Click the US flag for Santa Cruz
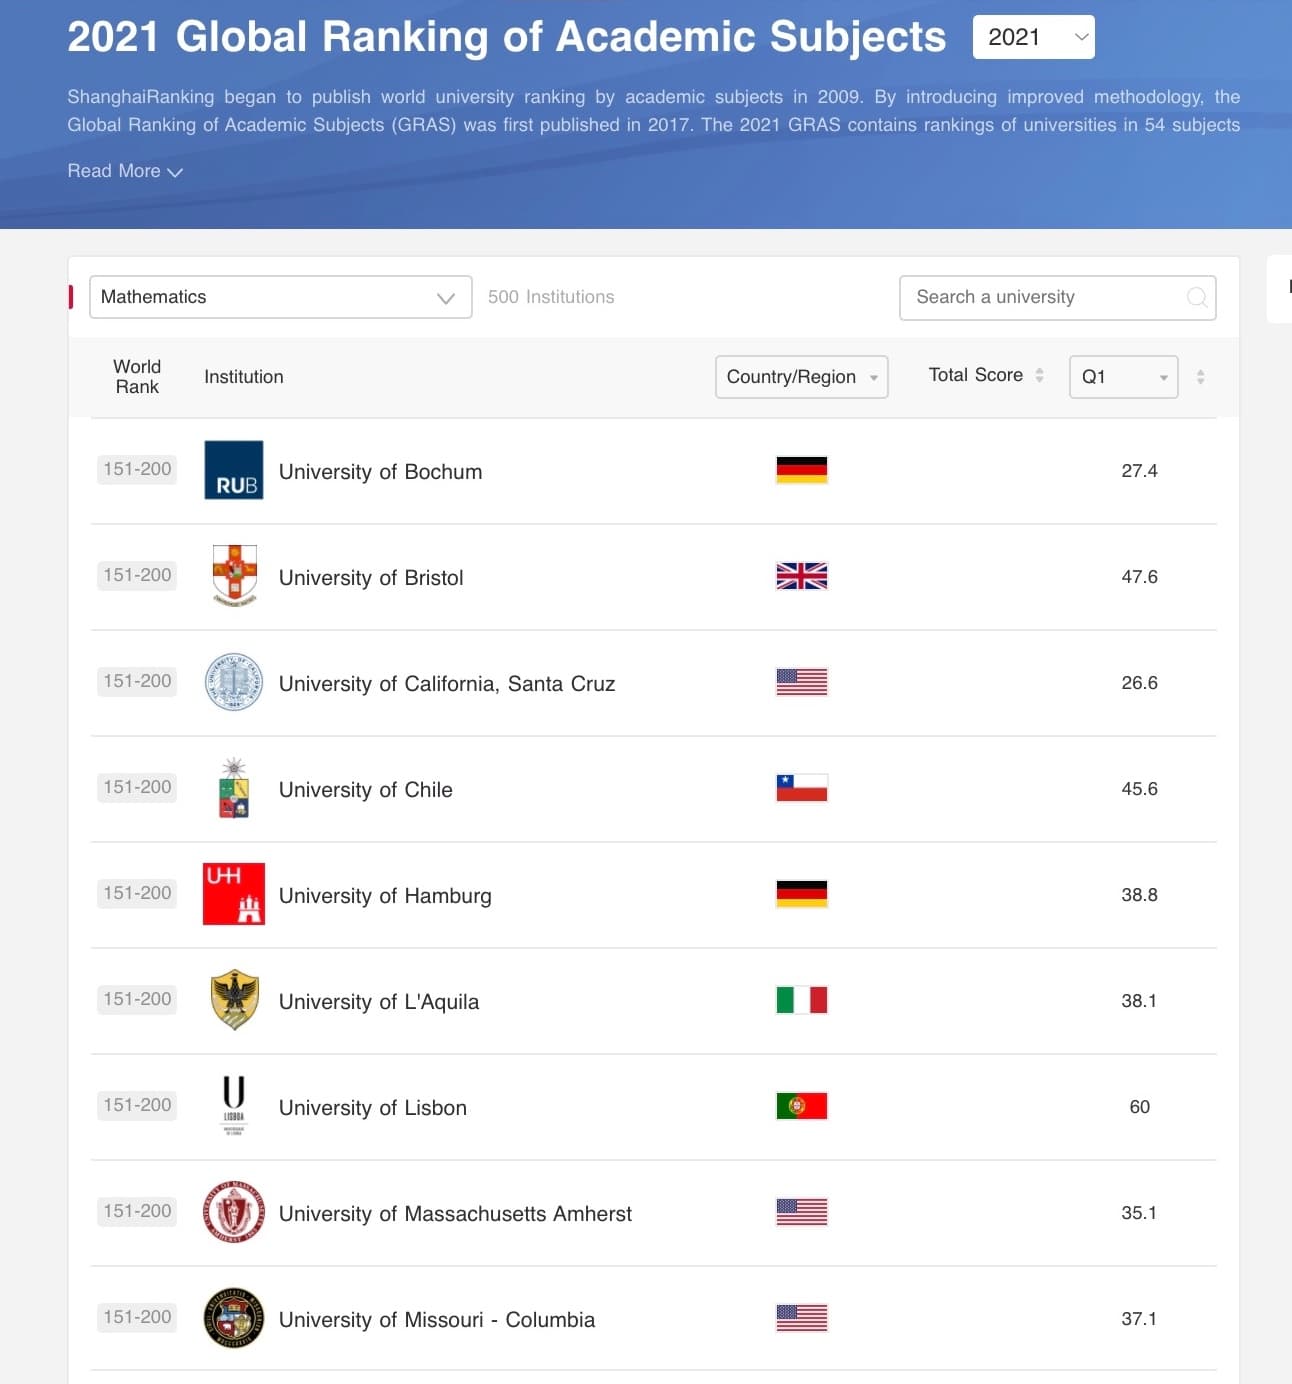1292x1384 pixels. pyautogui.click(x=802, y=682)
